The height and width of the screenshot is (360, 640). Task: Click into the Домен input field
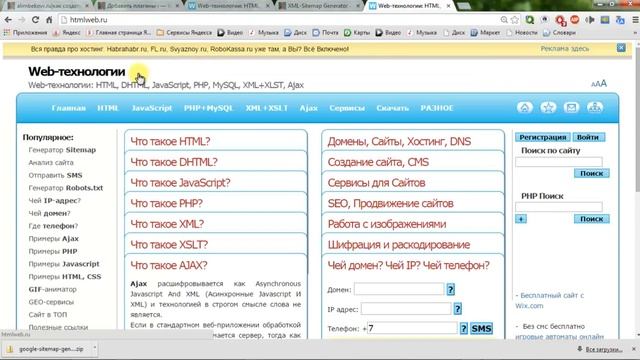pos(399,289)
